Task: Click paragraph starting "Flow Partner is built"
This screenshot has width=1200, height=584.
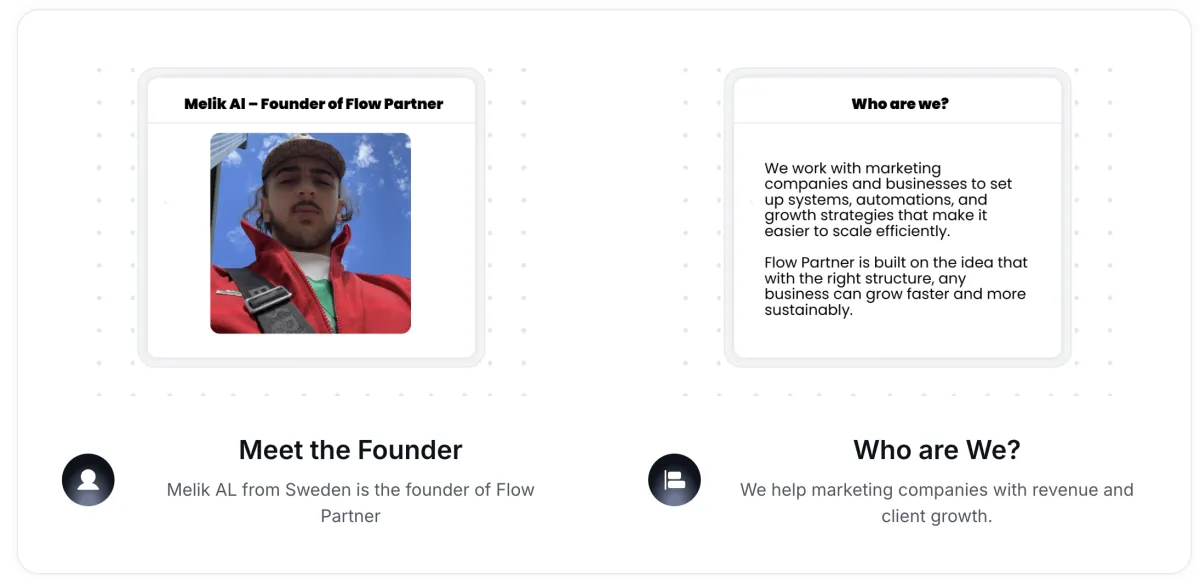Action: point(895,286)
